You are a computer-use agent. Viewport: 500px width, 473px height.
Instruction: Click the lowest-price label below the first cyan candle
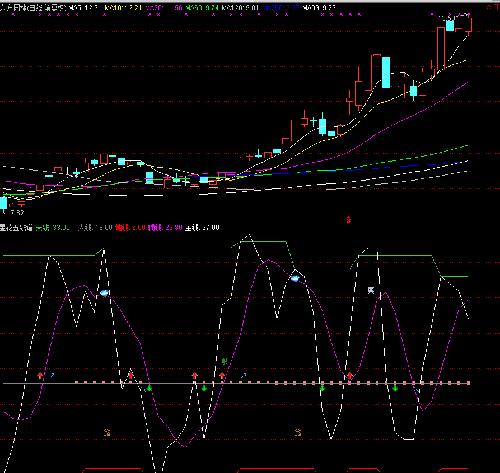[17, 212]
